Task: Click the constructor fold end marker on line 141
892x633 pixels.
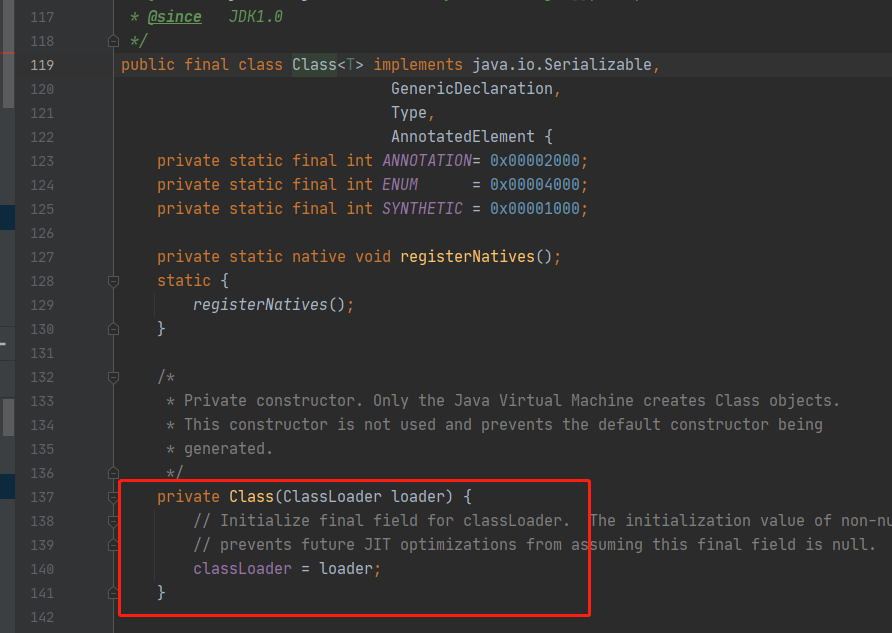Action: click(113, 593)
